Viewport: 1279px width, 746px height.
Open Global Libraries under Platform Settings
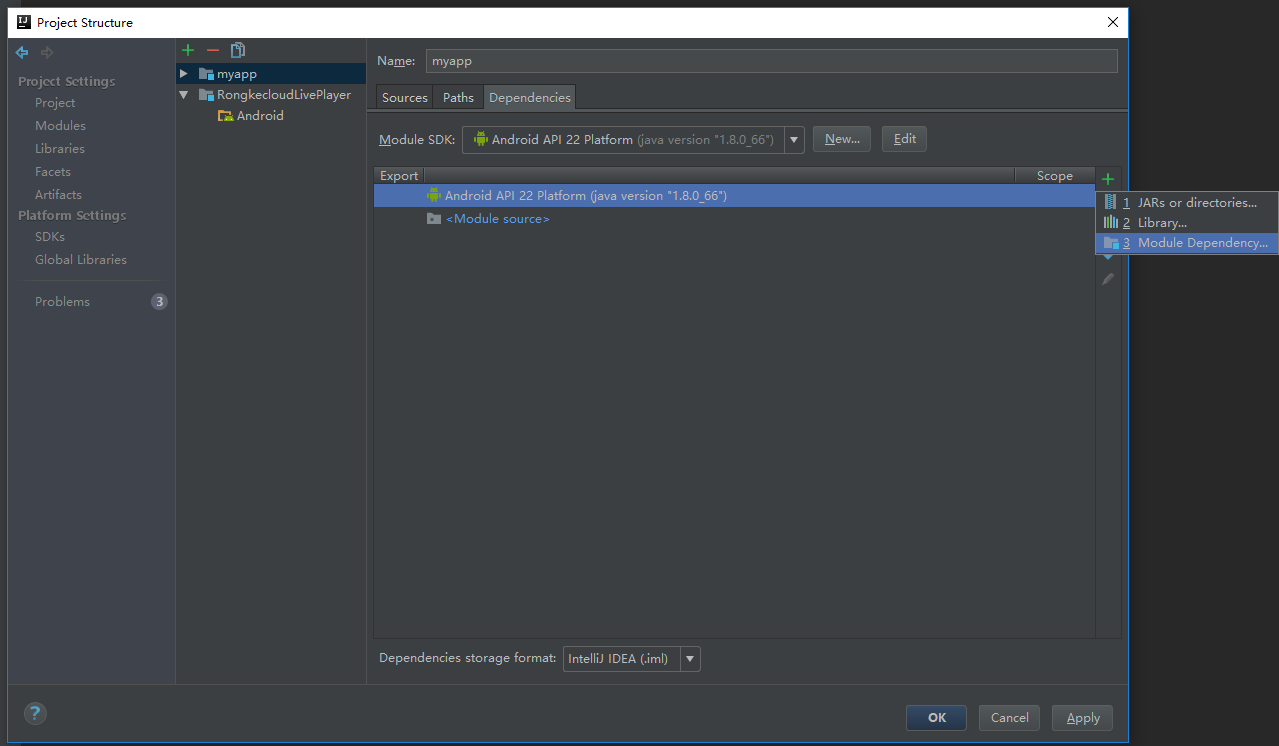(x=81, y=260)
